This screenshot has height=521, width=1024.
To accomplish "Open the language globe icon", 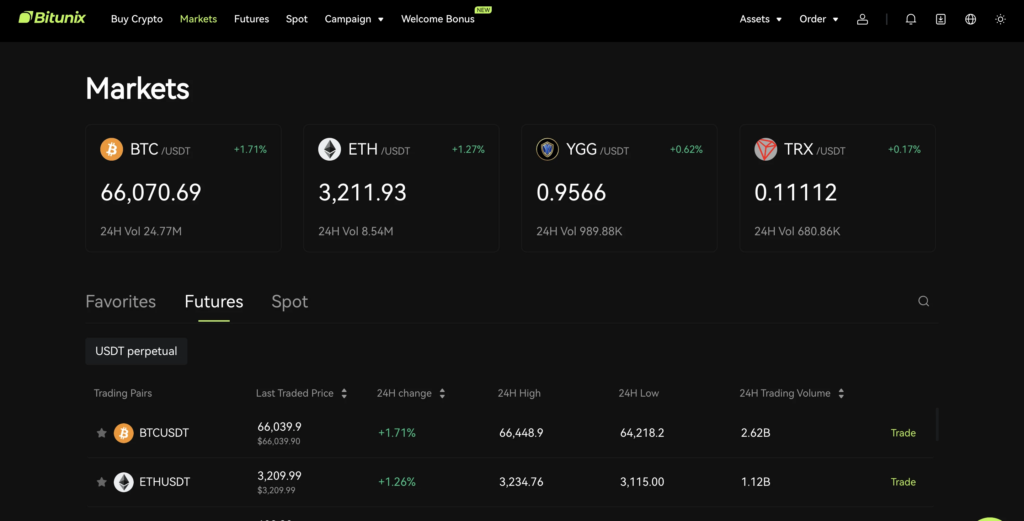I will coord(970,20).
